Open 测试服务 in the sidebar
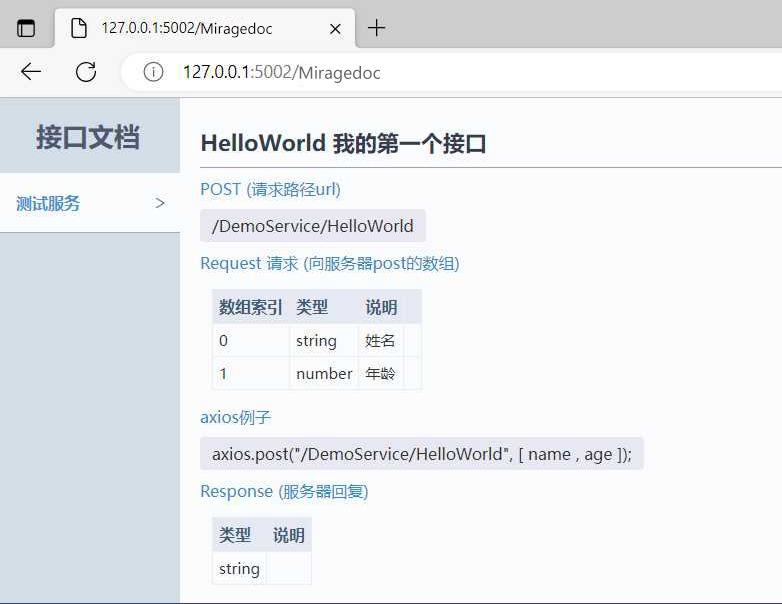The width and height of the screenshot is (782, 604). coord(90,203)
